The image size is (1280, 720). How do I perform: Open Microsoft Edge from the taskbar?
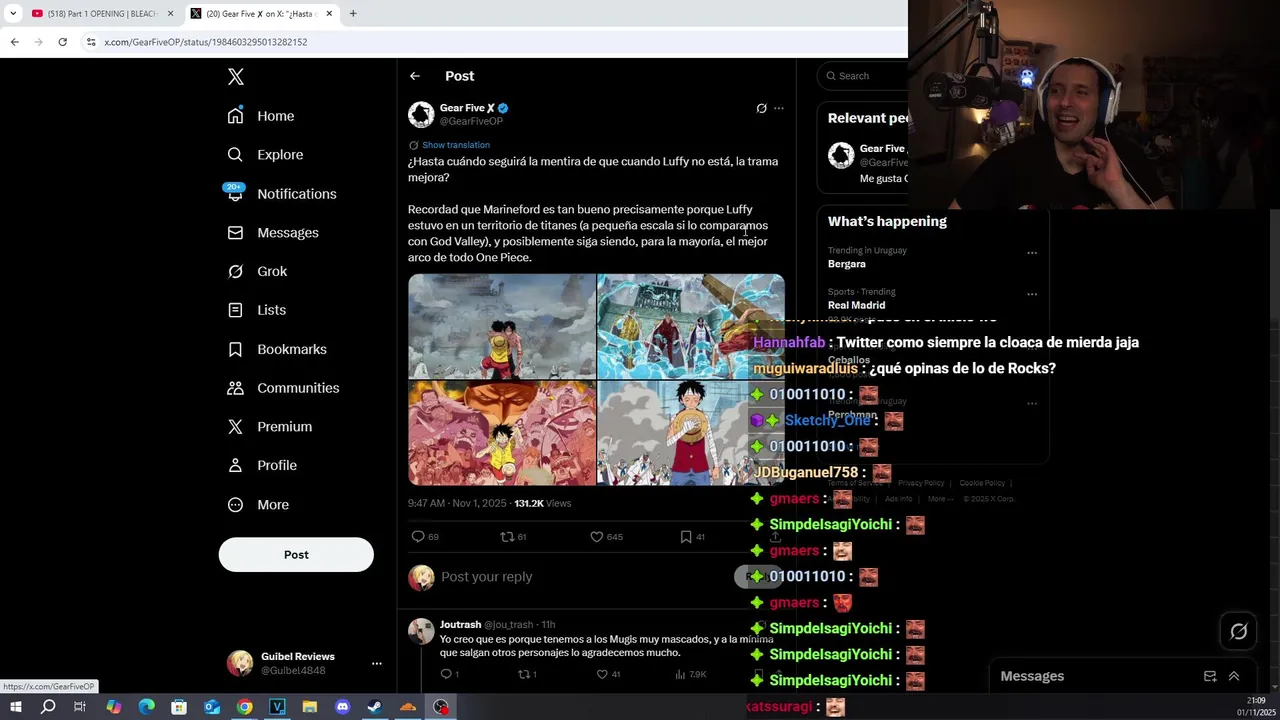(146, 707)
